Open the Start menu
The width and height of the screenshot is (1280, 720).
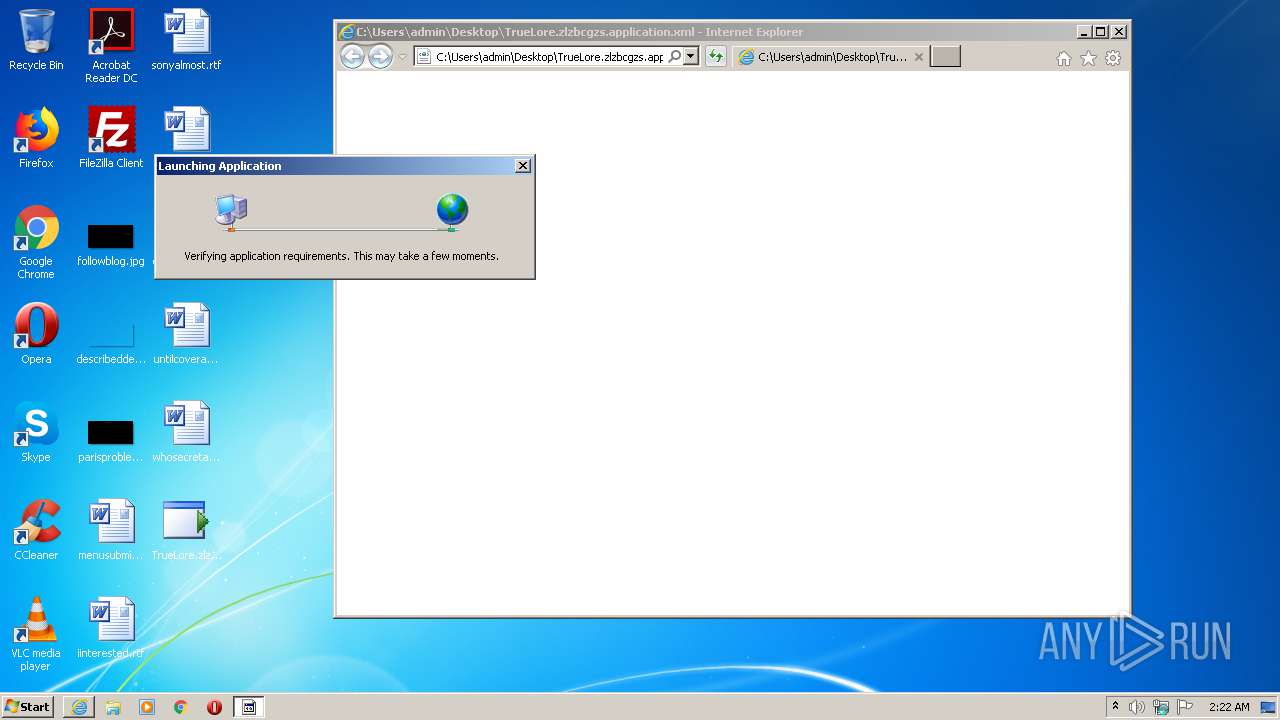pos(28,707)
